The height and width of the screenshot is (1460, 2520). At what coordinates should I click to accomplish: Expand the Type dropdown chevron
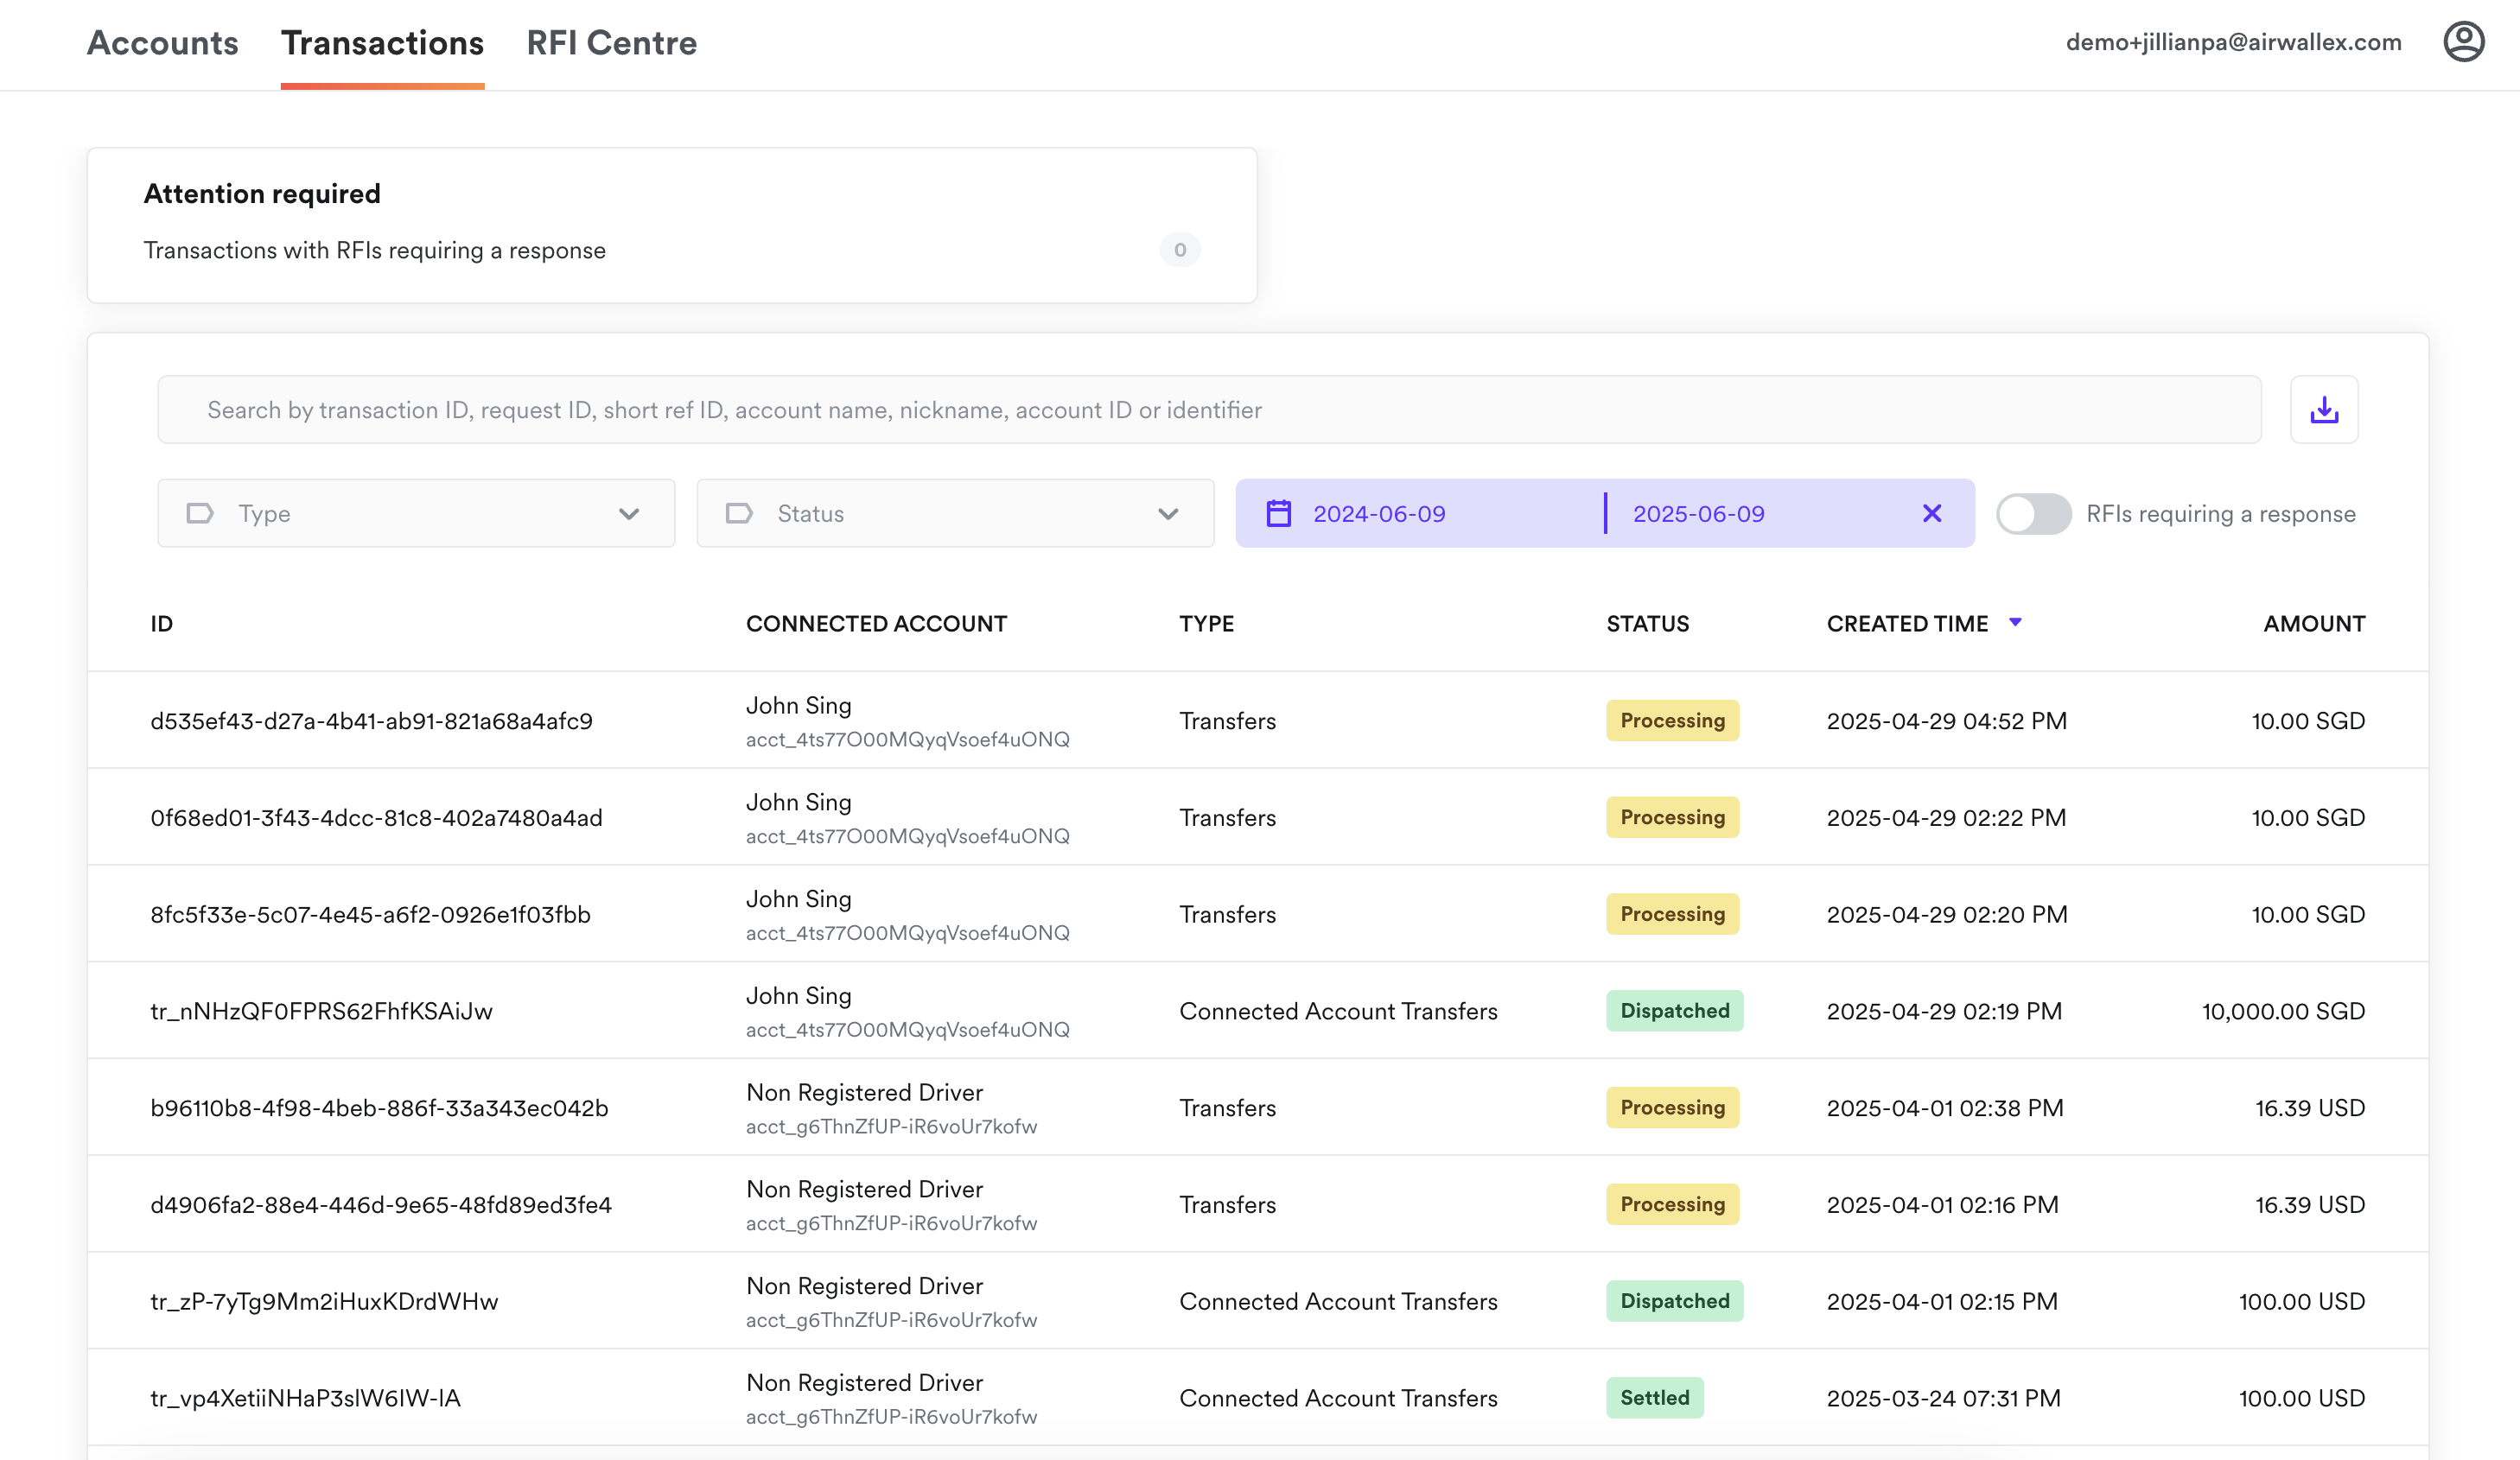[628, 514]
